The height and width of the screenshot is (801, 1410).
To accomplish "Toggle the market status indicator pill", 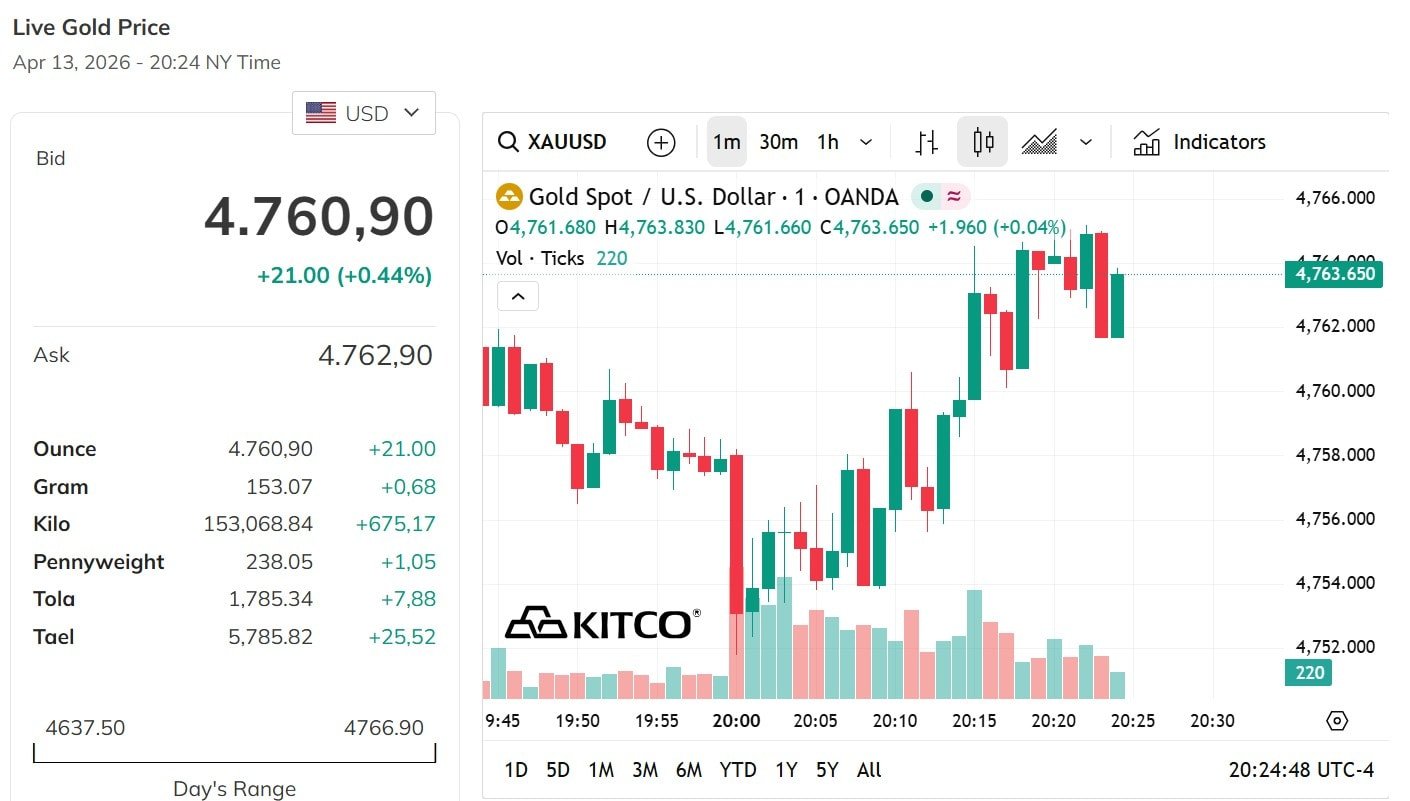I will [x=940, y=197].
